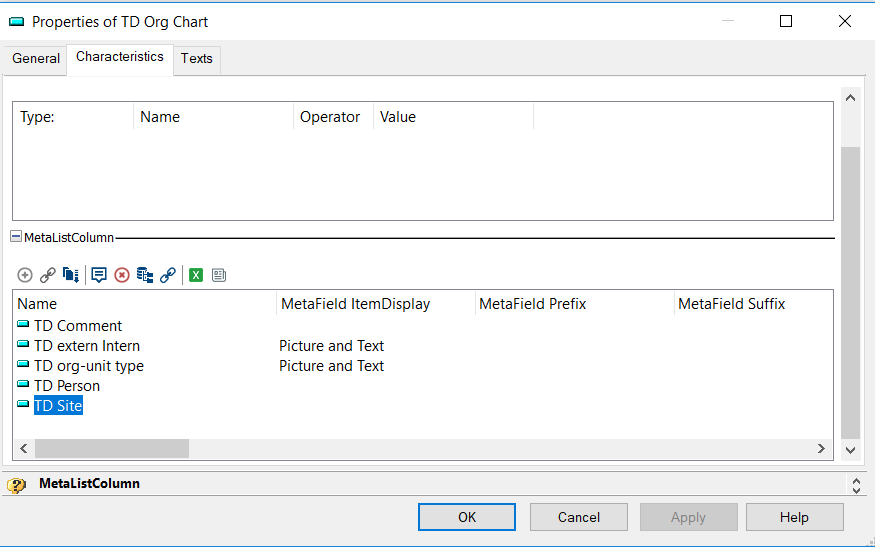Click the blue link icon in toolbar
Viewport: 875px width, 547px height.
[168, 275]
